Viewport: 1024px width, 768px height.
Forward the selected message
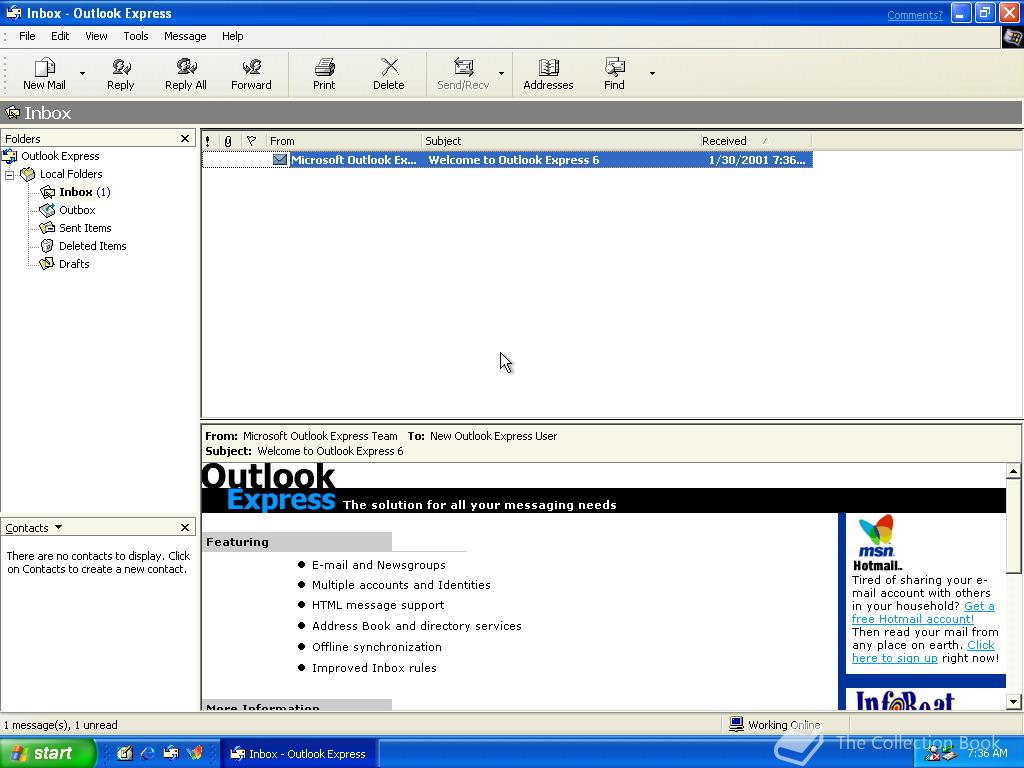251,74
